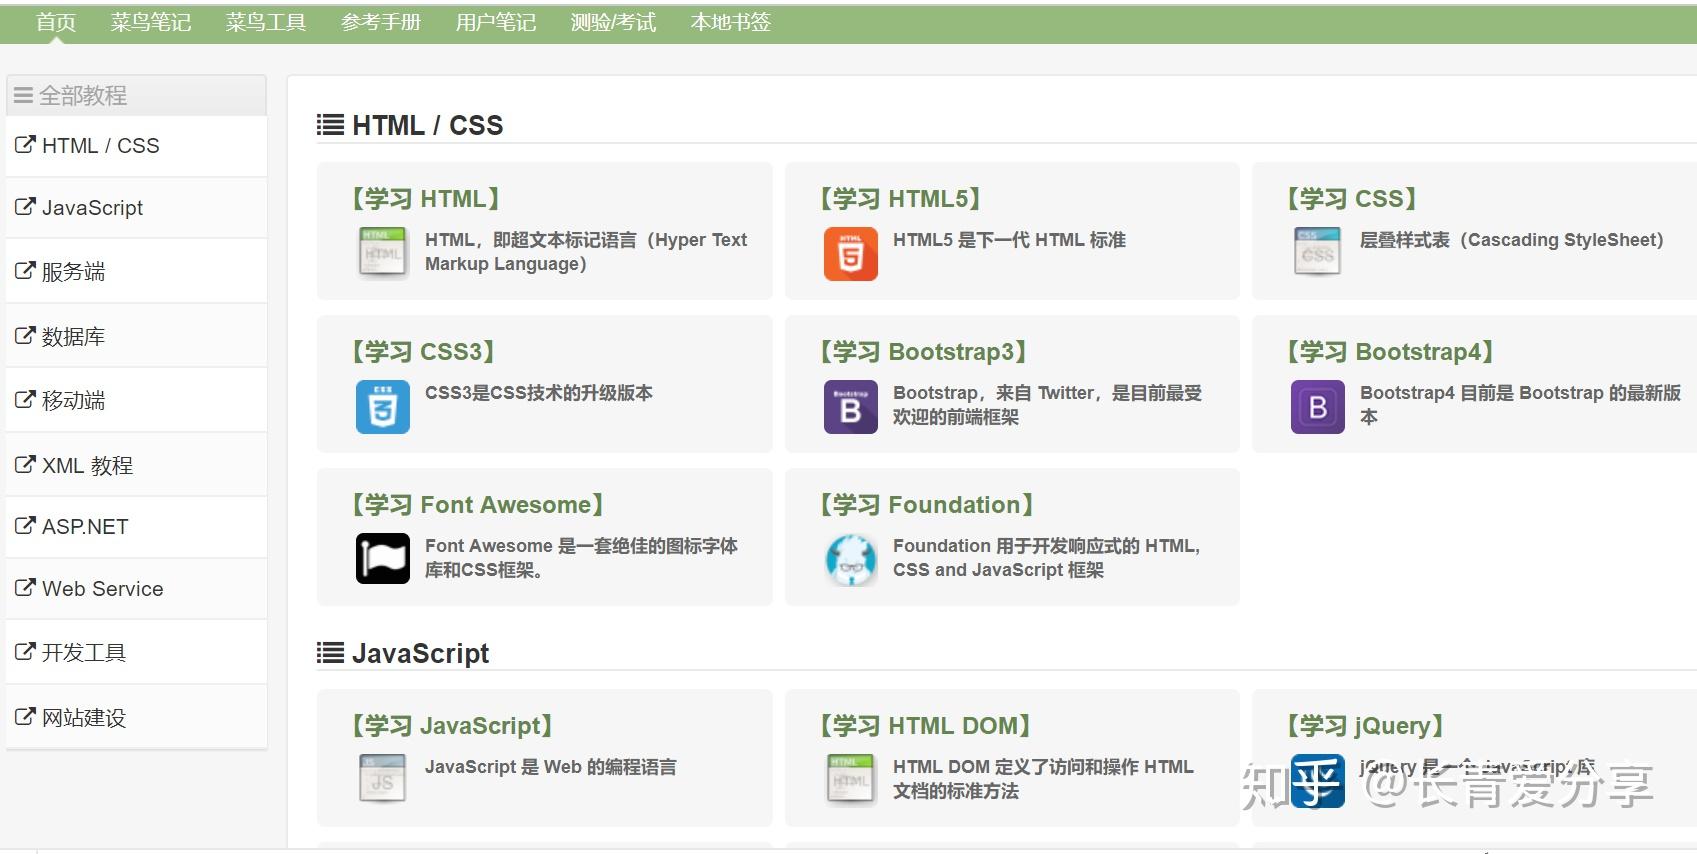Open the 【学习 Font Awesome】 title link
1697x854 pixels.
[477, 505]
